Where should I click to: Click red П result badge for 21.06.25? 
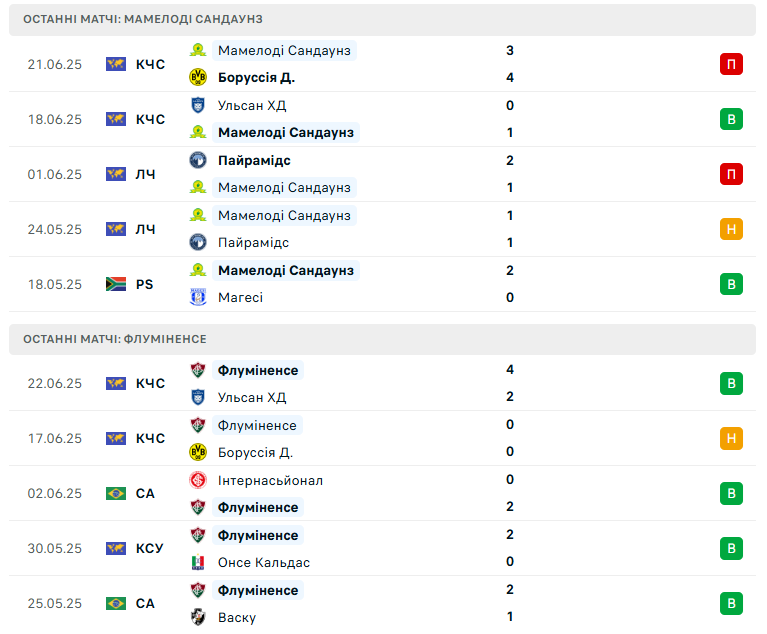(x=731, y=64)
